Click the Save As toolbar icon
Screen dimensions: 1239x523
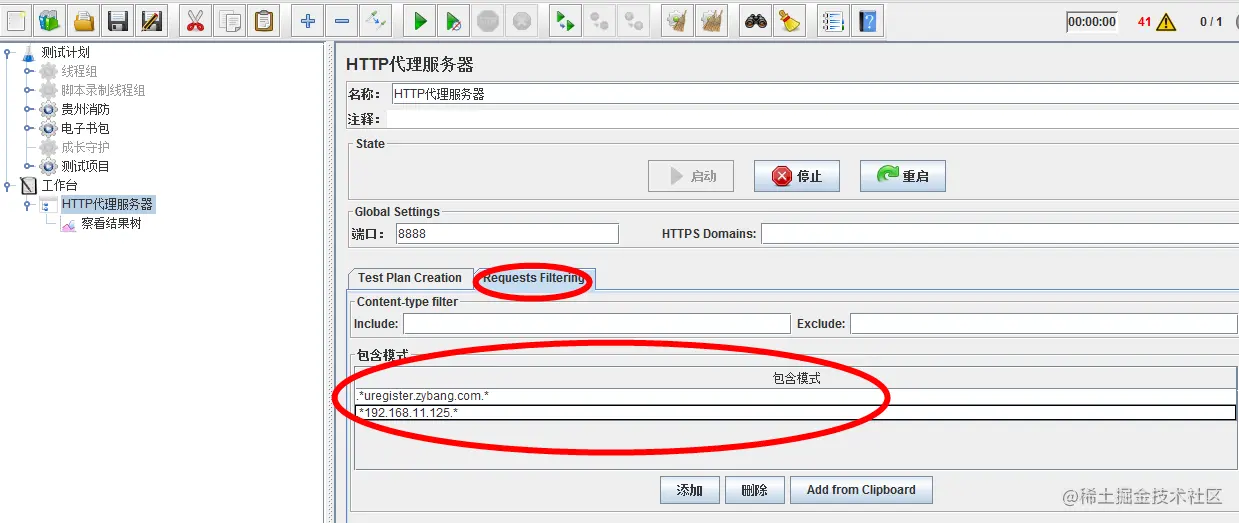pyautogui.click(x=152, y=20)
